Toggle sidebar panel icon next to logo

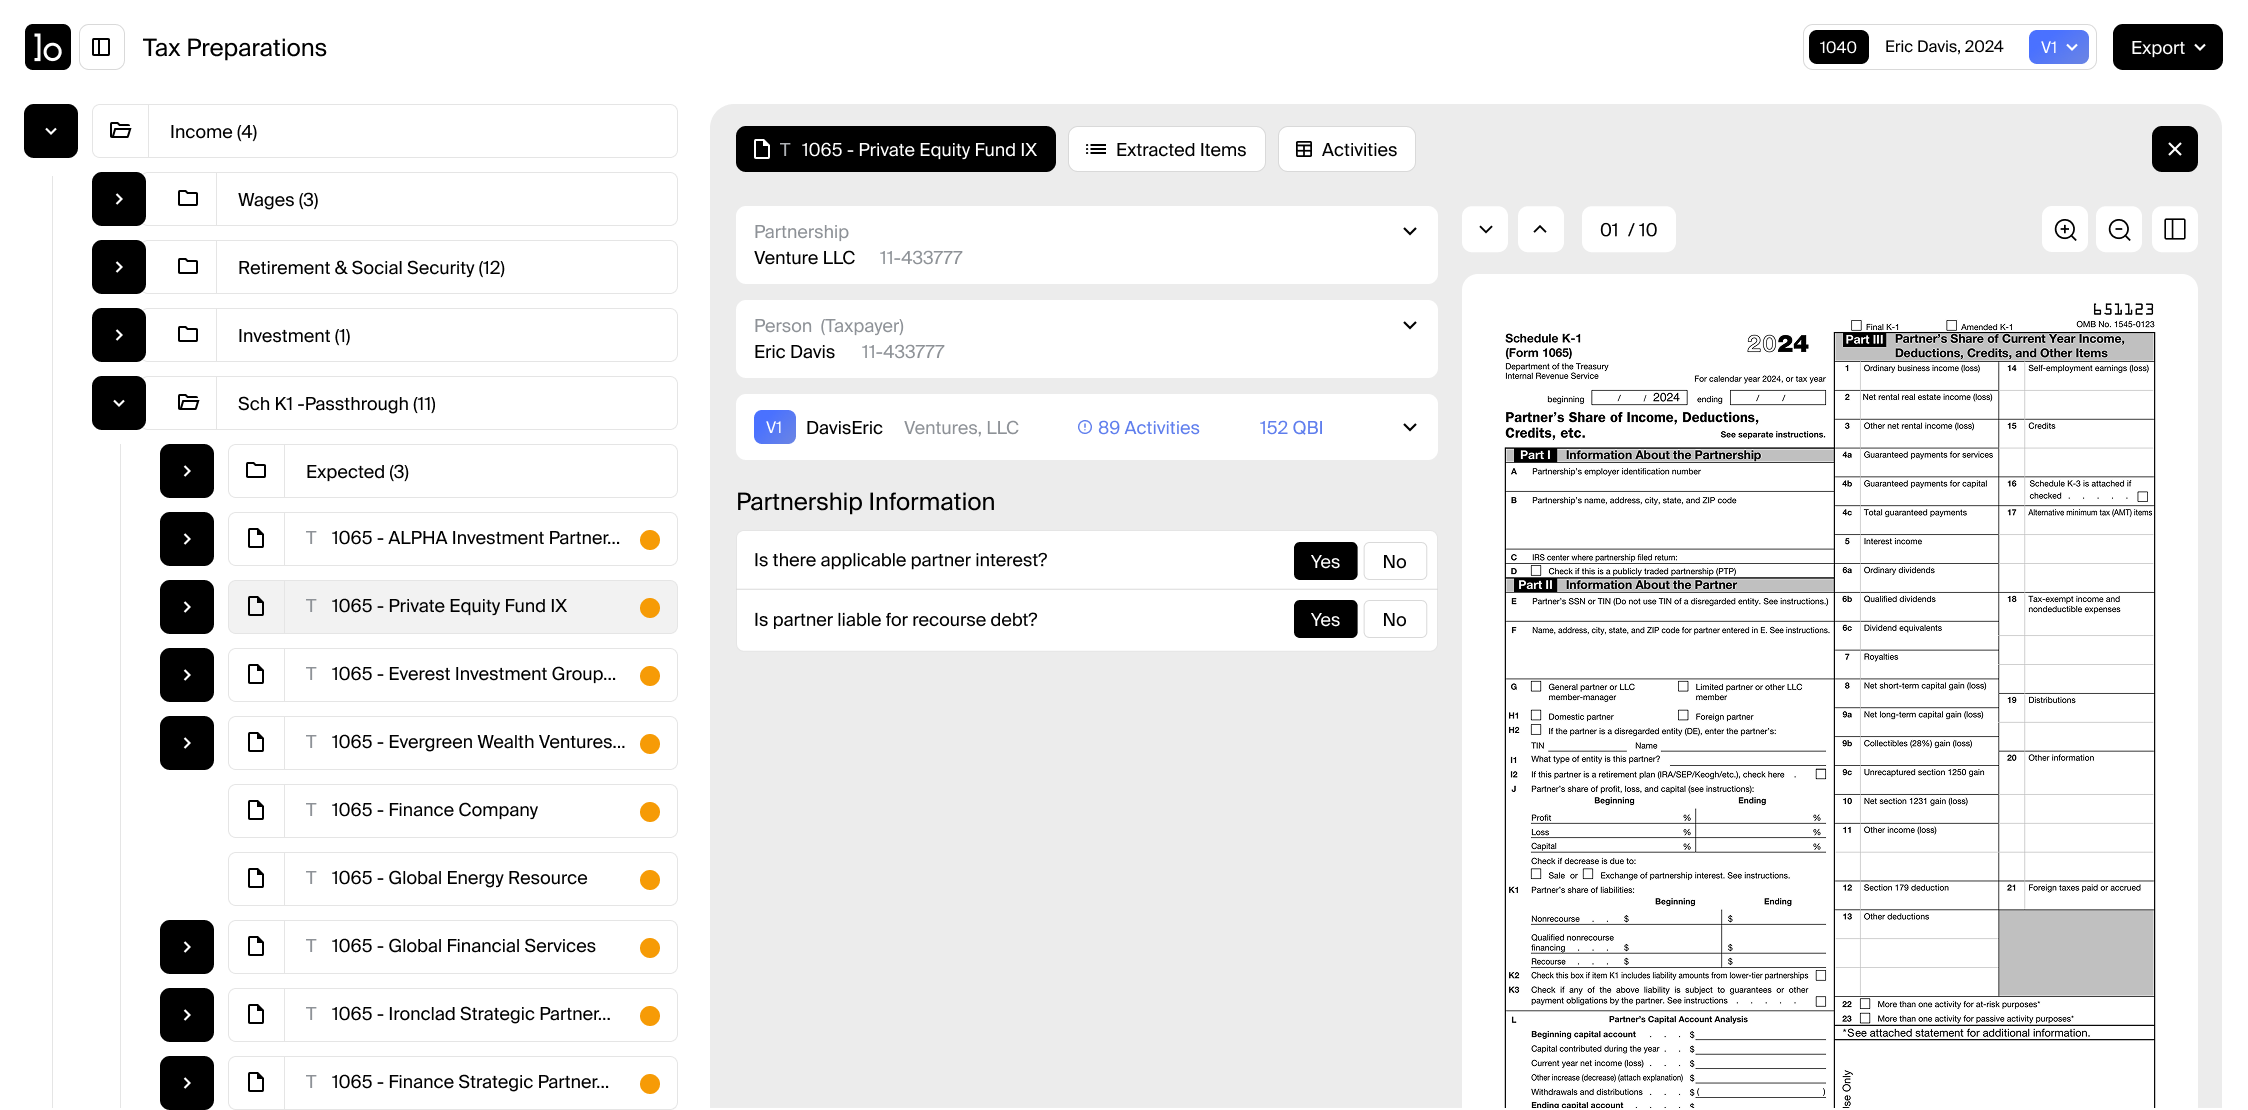[101, 47]
